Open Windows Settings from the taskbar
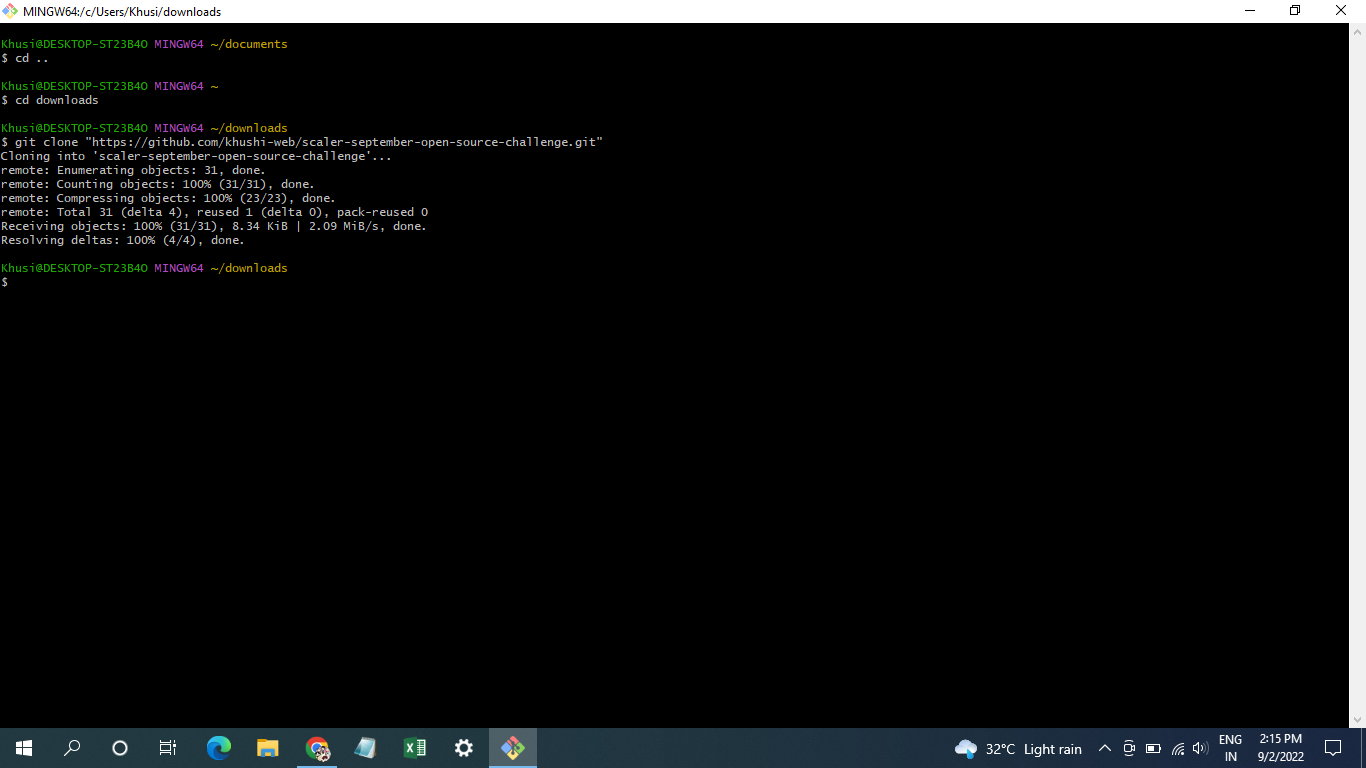The width and height of the screenshot is (1366, 768). (x=463, y=747)
